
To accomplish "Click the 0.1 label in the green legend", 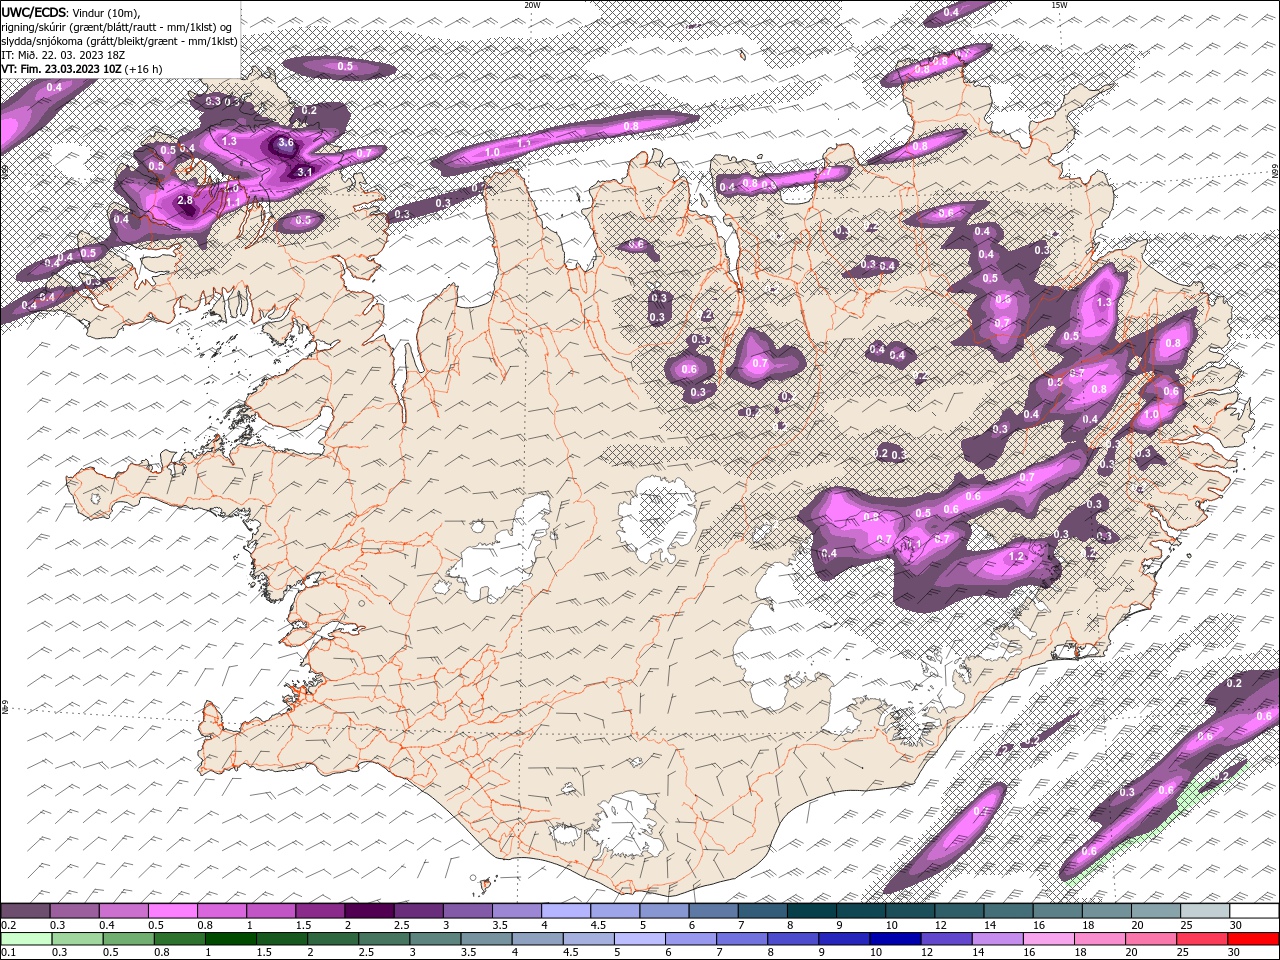I will click(x=7, y=953).
